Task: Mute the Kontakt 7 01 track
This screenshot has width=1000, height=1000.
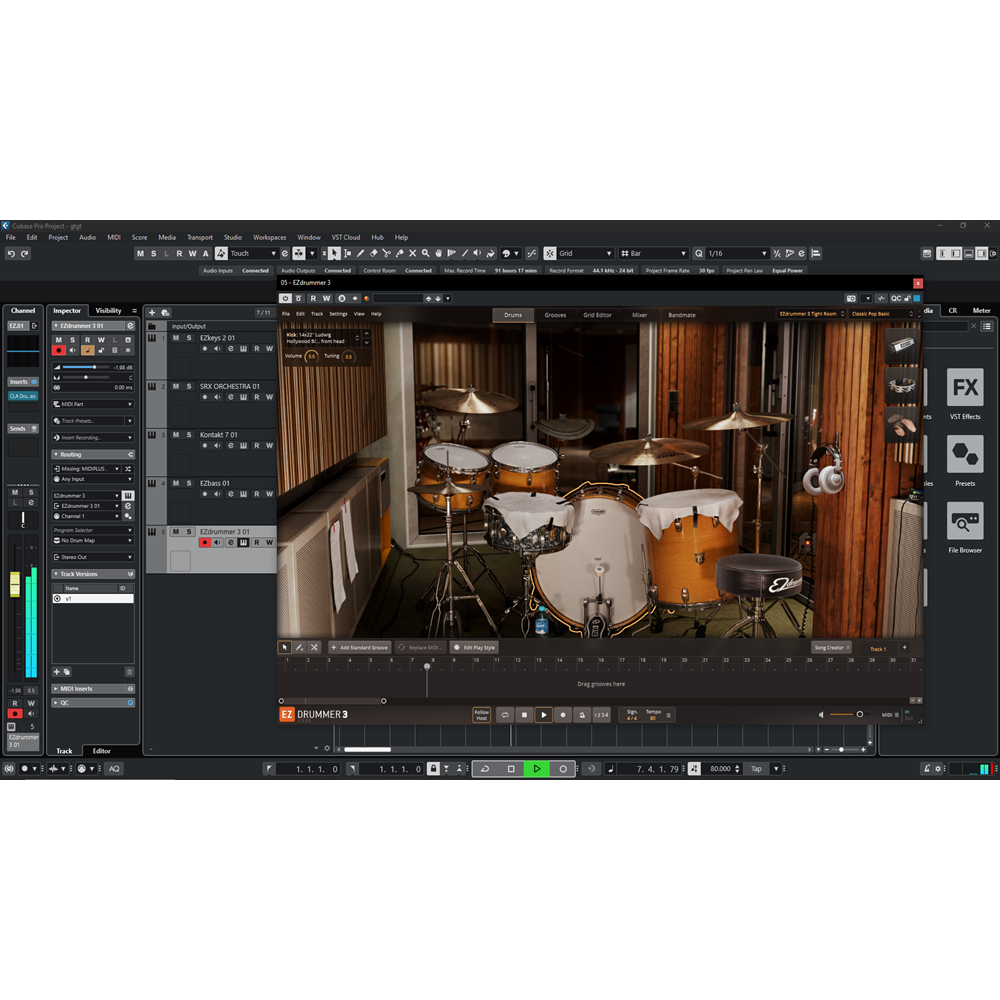Action: point(175,435)
